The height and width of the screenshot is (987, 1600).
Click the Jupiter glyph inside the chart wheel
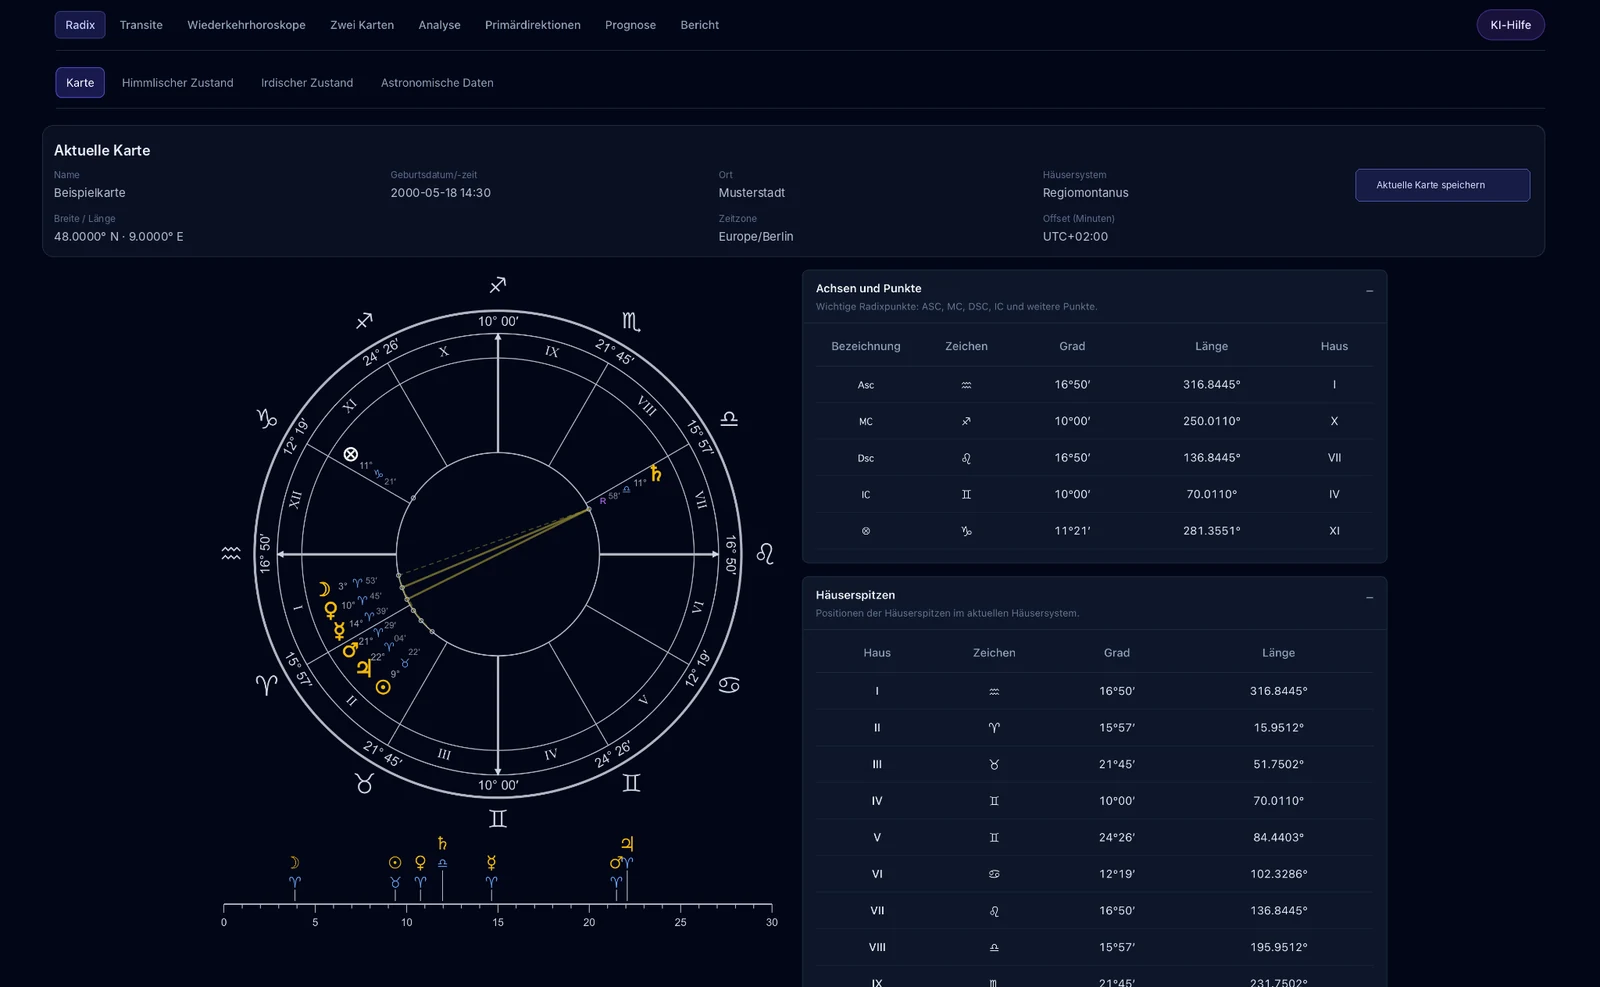click(x=364, y=668)
